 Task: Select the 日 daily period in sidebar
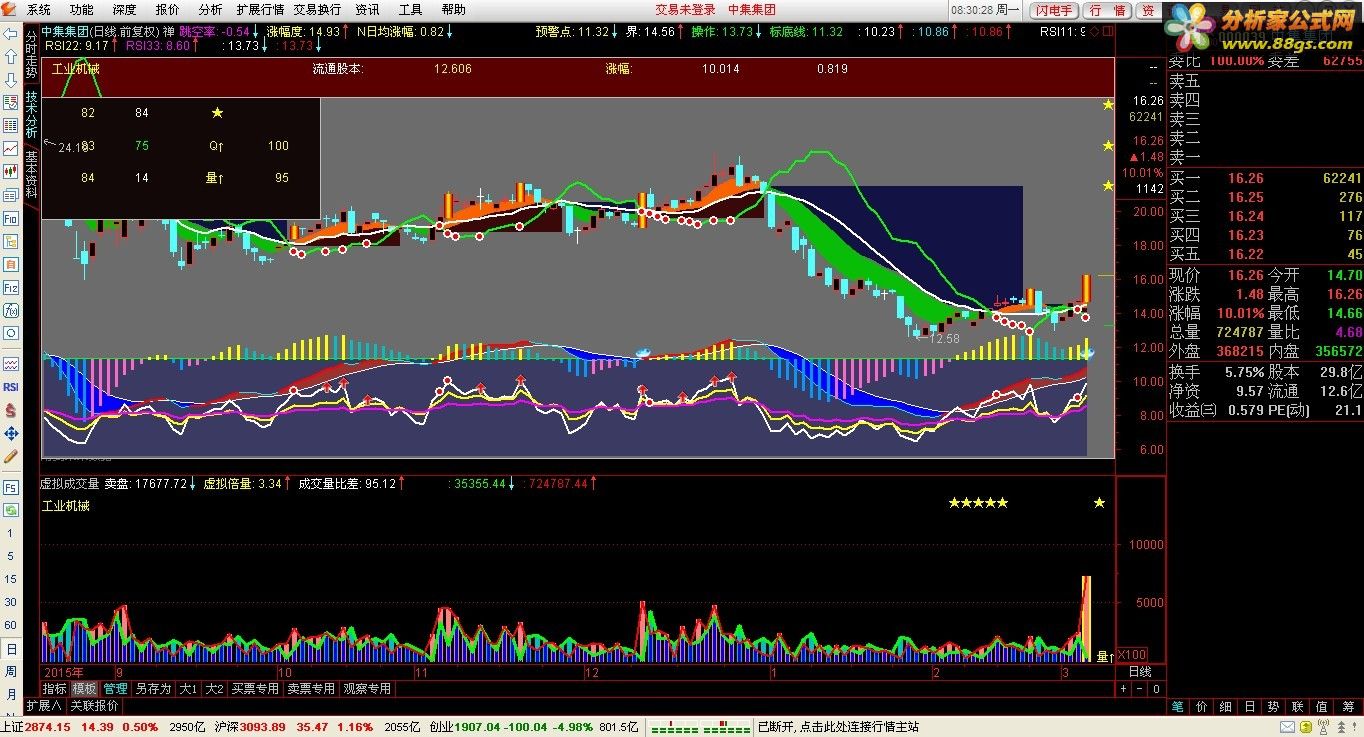point(11,648)
